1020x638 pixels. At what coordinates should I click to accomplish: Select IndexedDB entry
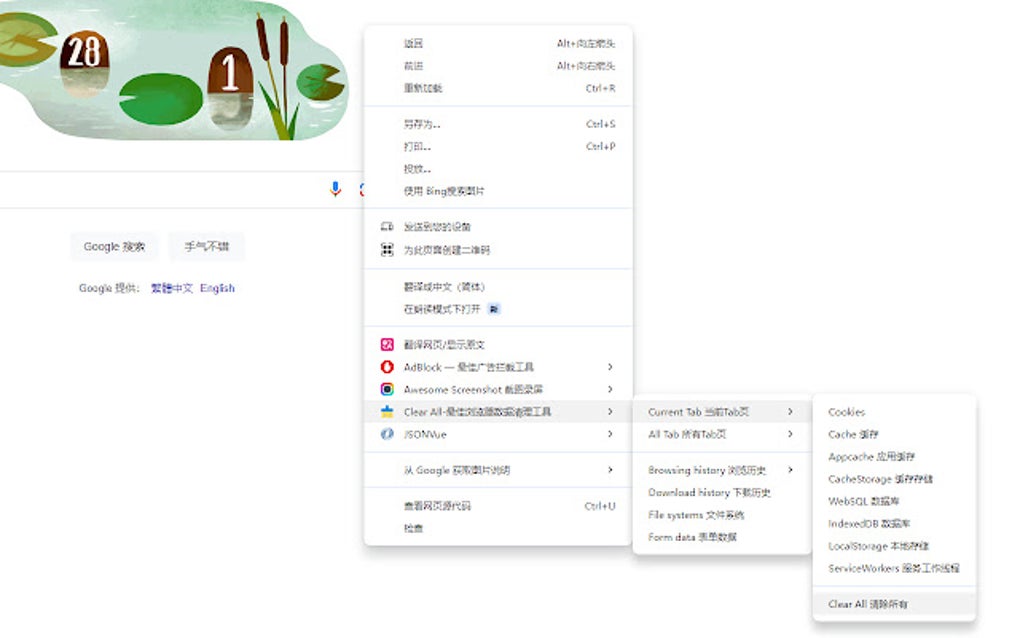pyautogui.click(x=894, y=523)
